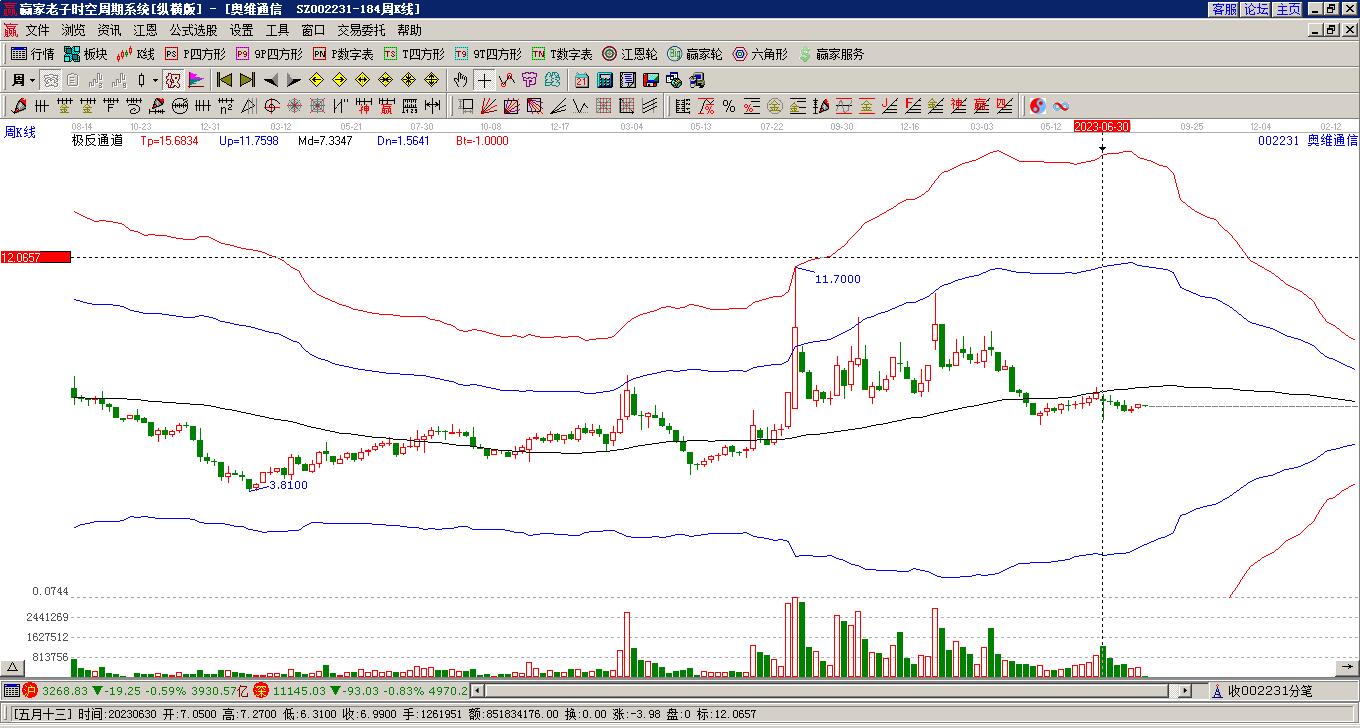
Task: Open the 公式选股 menu
Action: click(x=193, y=31)
